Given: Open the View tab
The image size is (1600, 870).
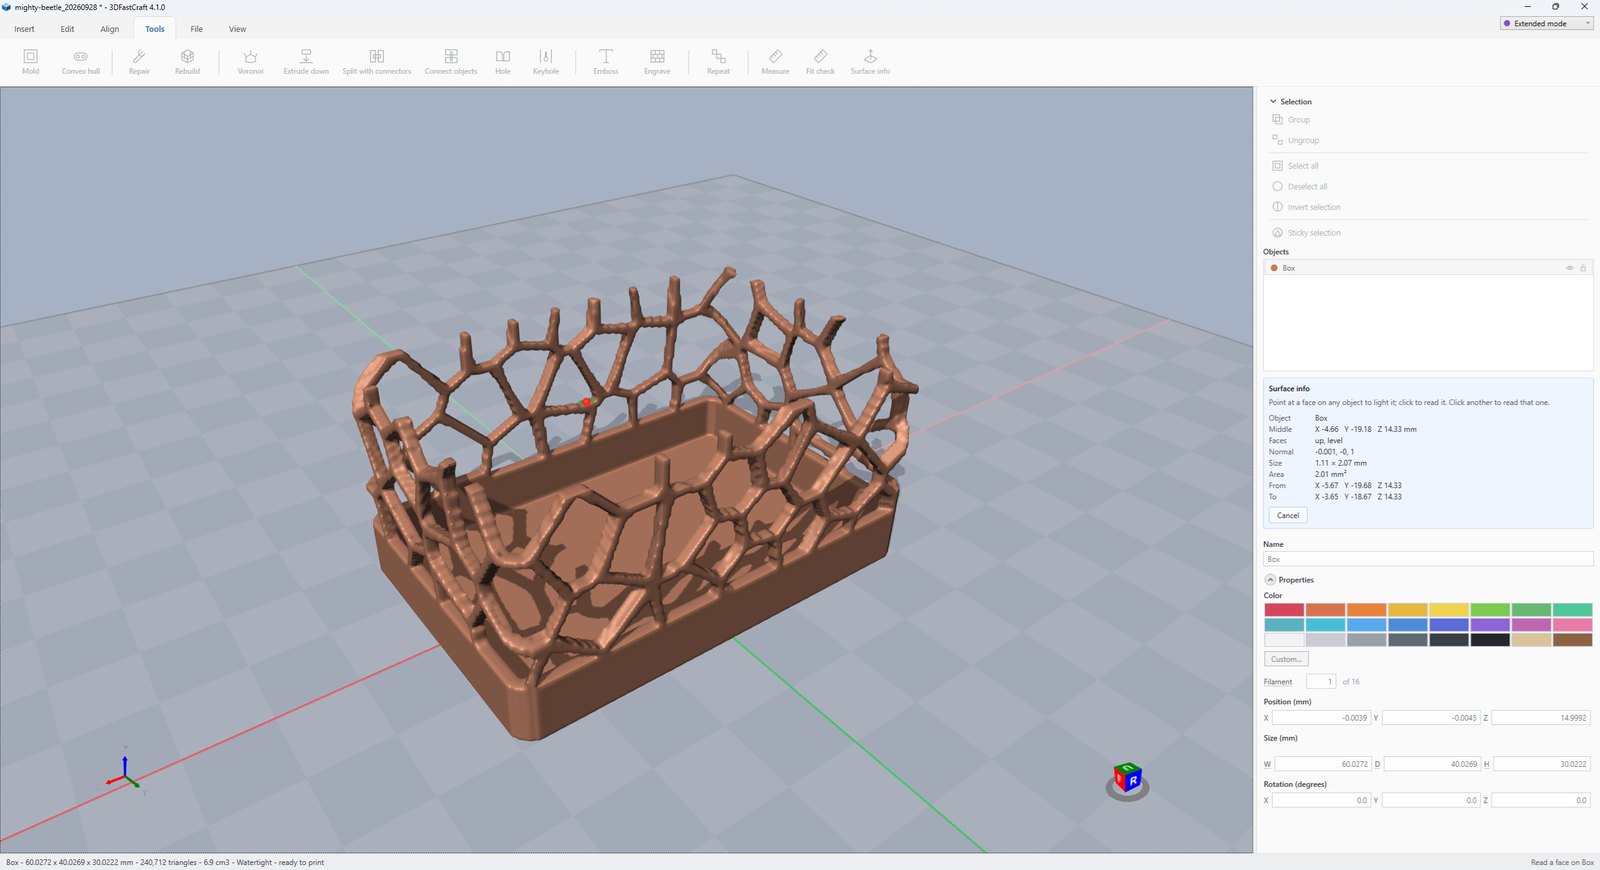Looking at the screenshot, I should (x=237, y=29).
